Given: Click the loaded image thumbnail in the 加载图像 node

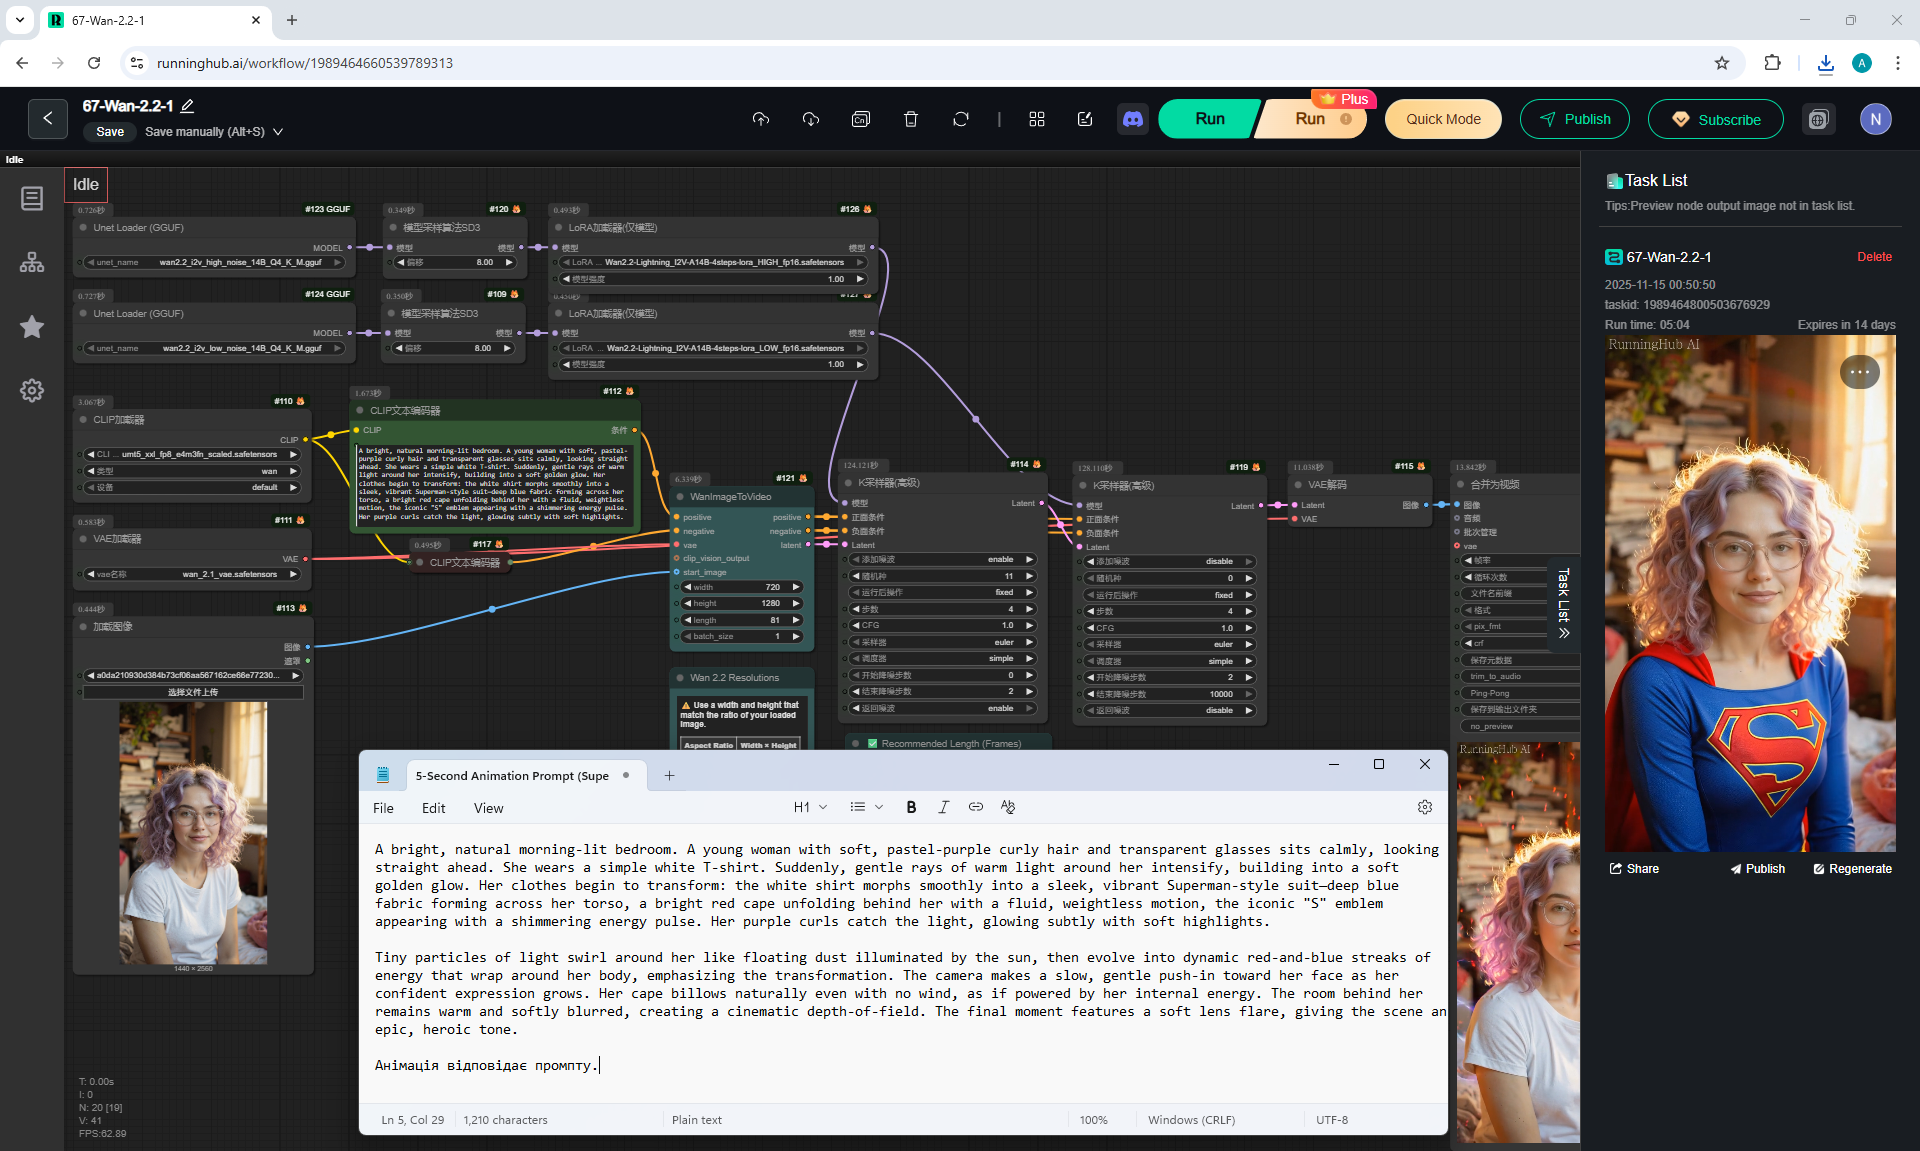Looking at the screenshot, I should [x=193, y=832].
